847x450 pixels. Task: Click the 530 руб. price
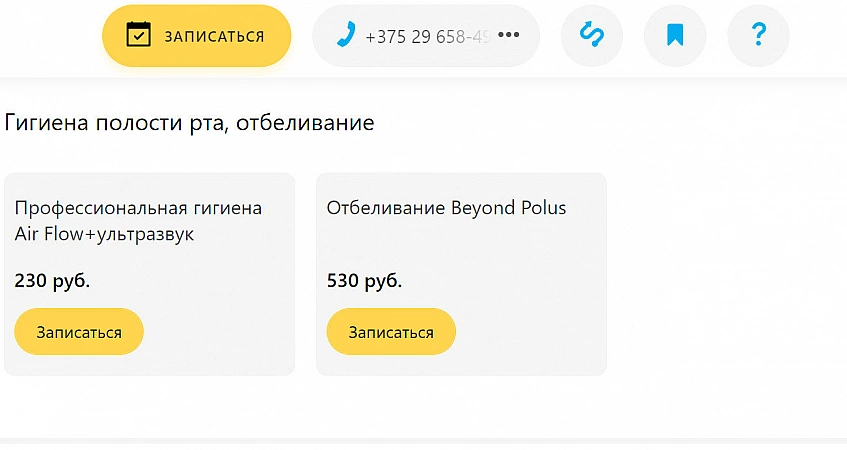[364, 281]
